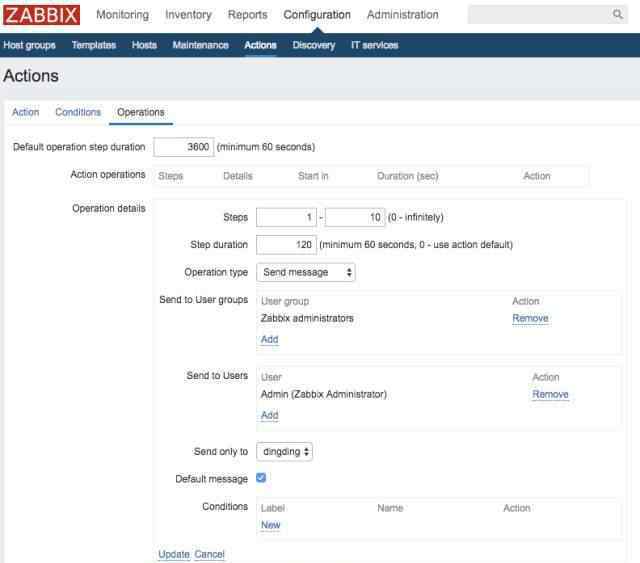The height and width of the screenshot is (563, 640).
Task: Open the Monitoring menu
Action: point(122,15)
